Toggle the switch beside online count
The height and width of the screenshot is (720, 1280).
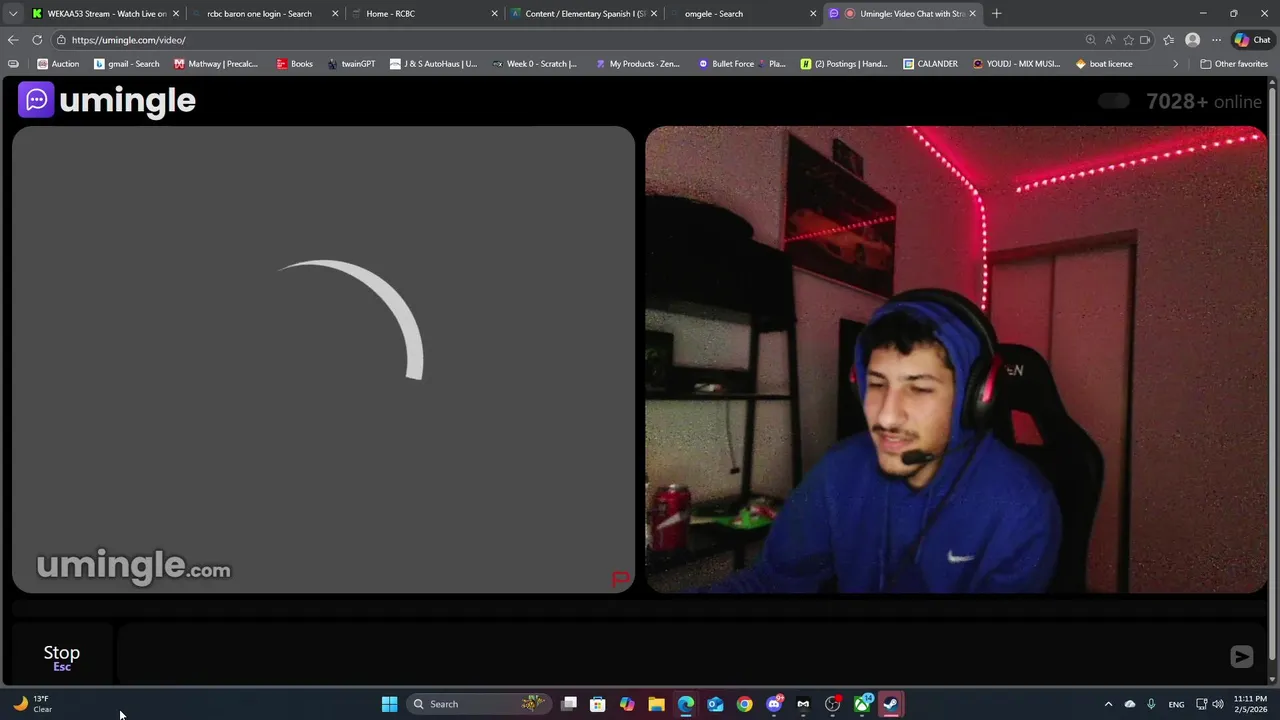pos(1113,101)
